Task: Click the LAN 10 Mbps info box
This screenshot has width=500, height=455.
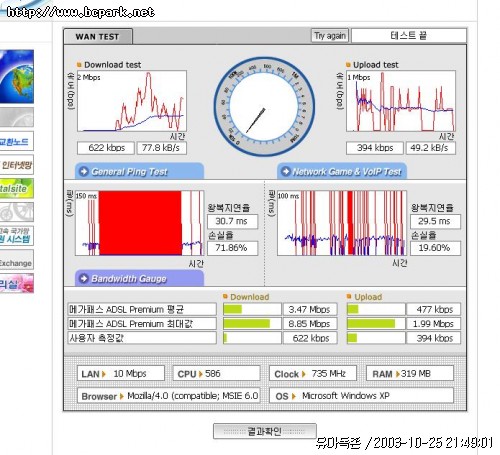Action: 121,373
